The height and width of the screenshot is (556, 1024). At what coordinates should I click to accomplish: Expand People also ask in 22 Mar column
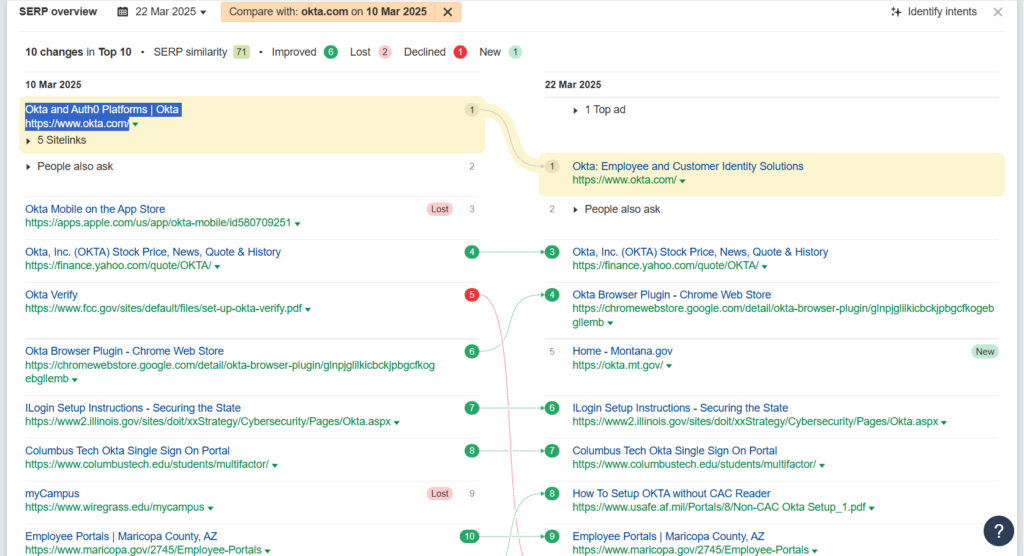click(x=616, y=209)
